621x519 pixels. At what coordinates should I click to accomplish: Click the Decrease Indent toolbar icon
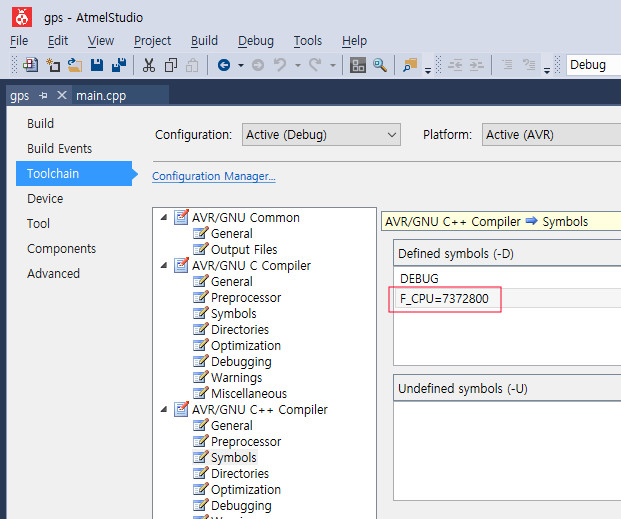455,65
